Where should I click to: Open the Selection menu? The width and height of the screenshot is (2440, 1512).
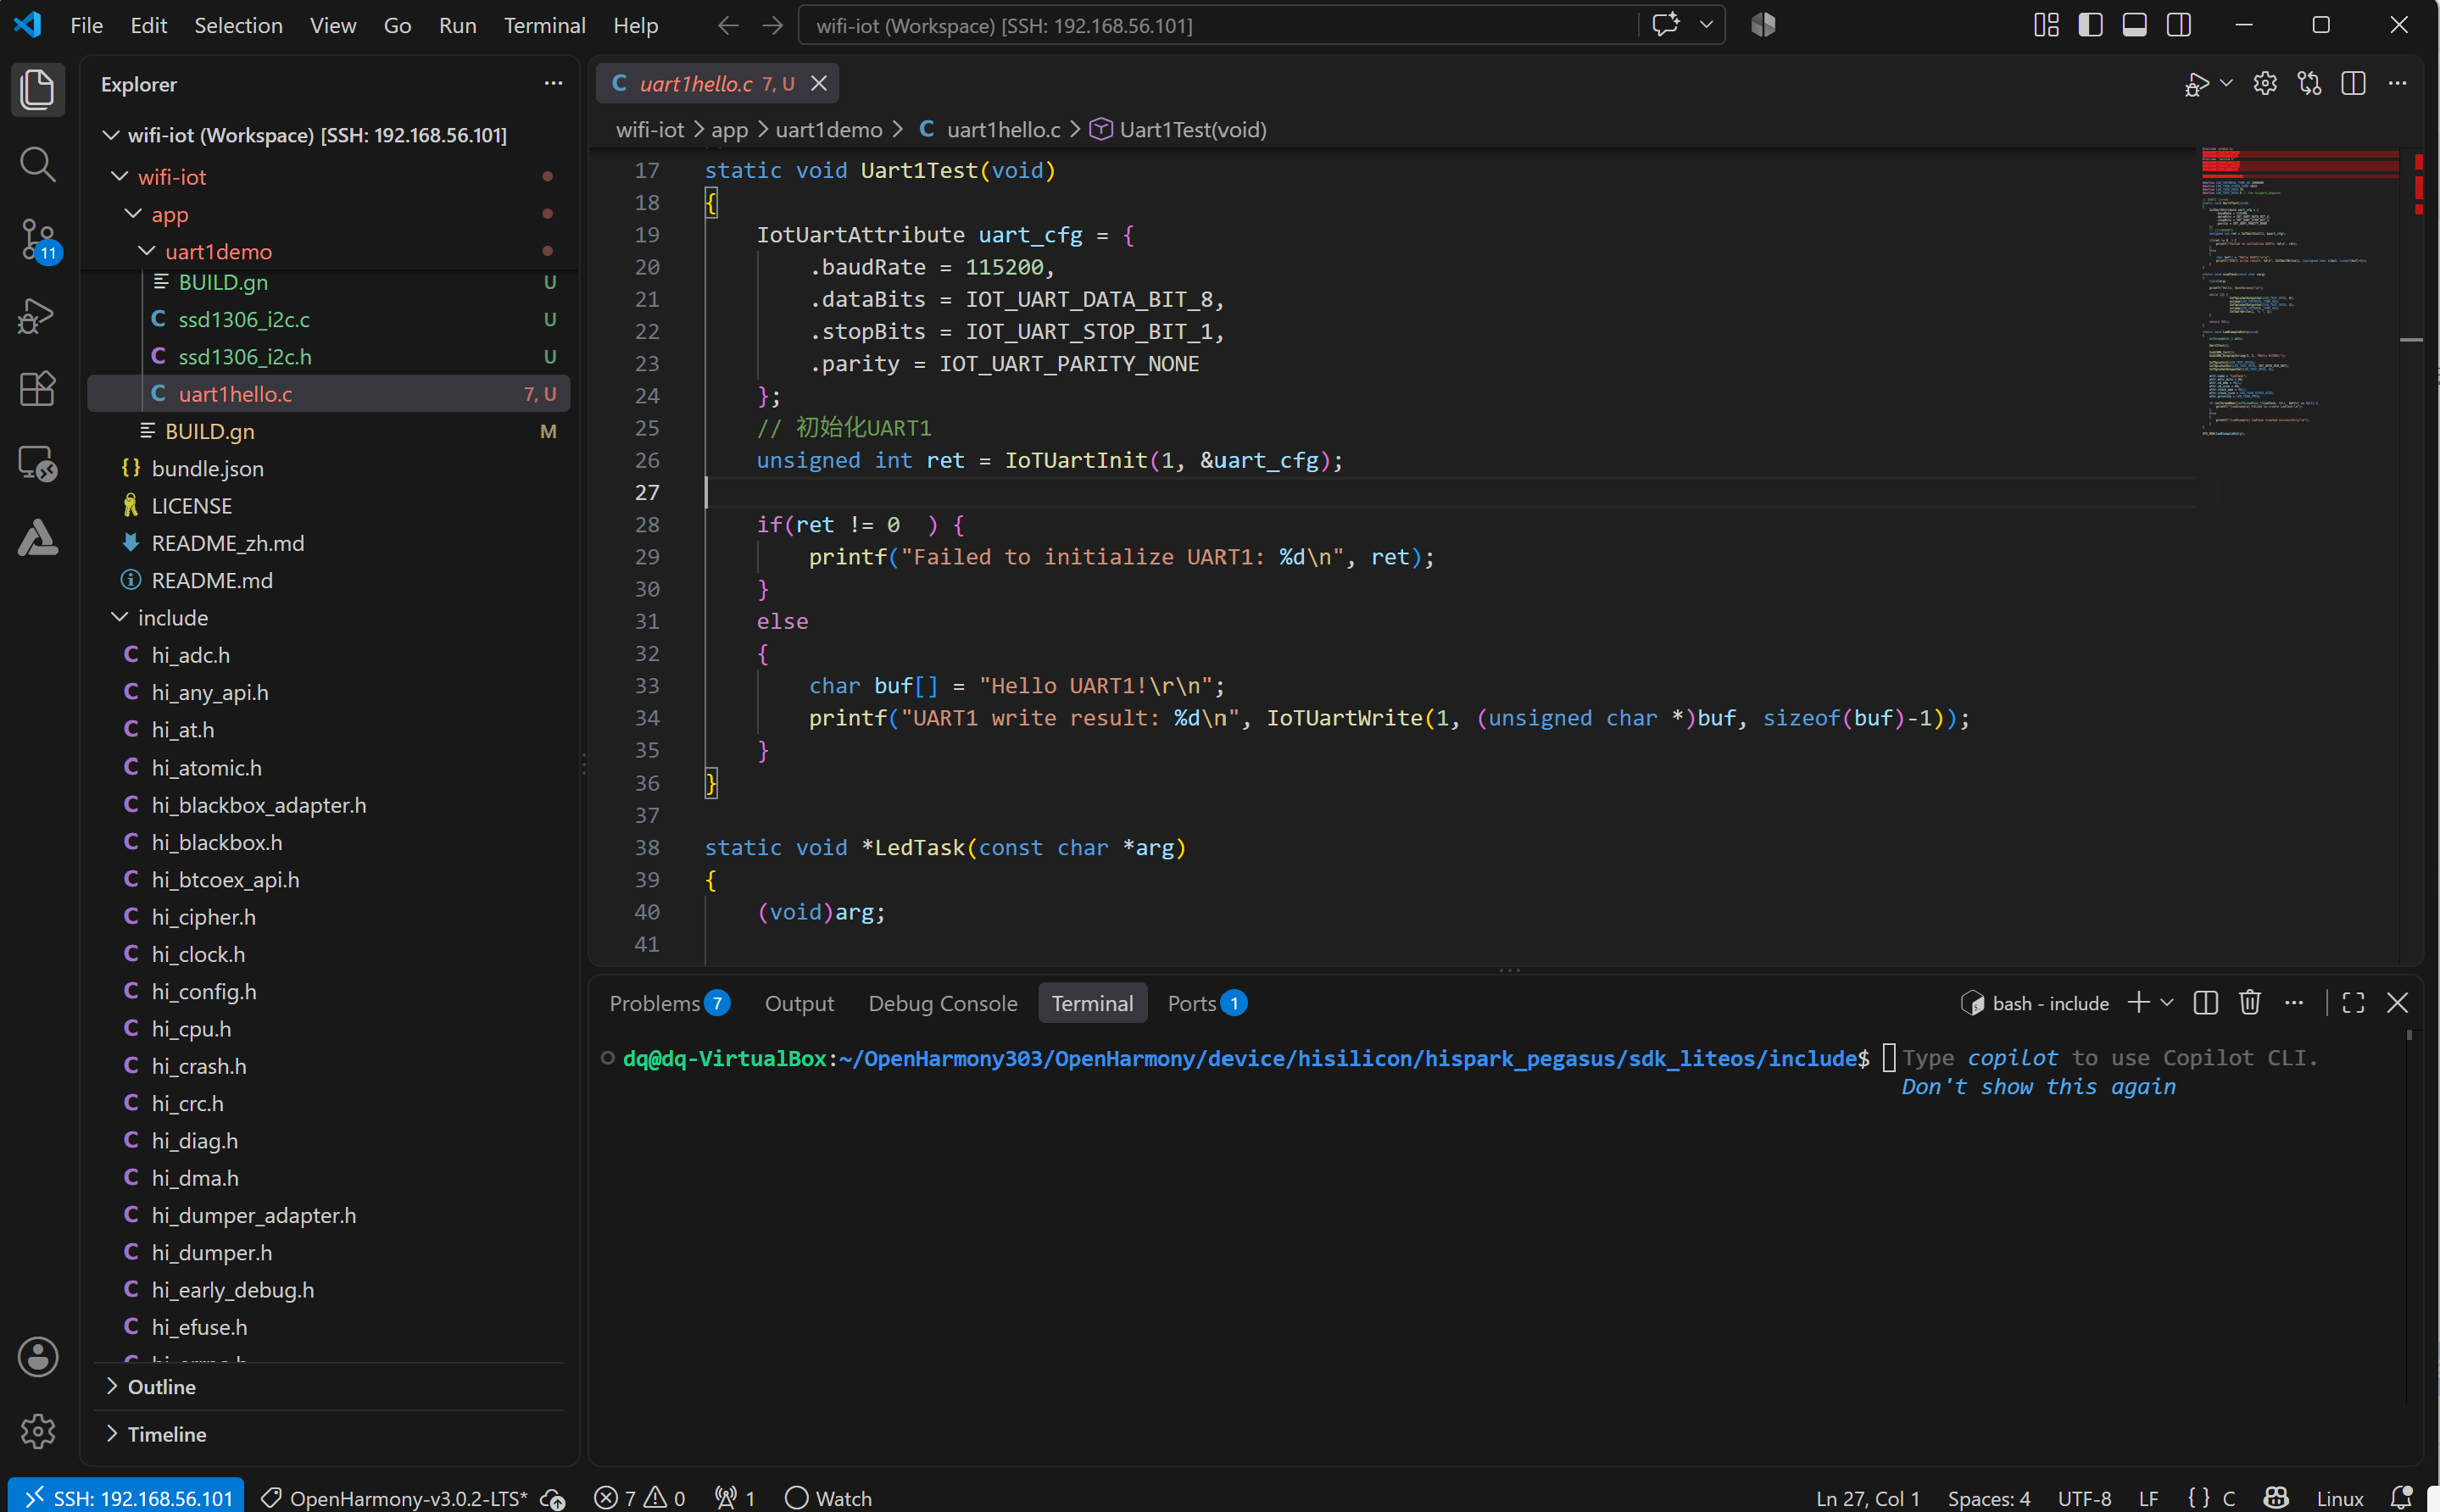[x=238, y=25]
